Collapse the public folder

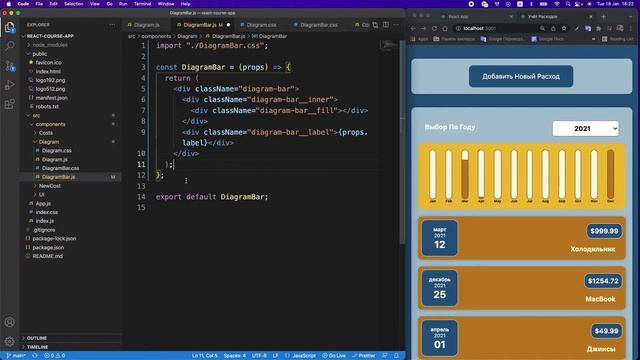(40, 54)
